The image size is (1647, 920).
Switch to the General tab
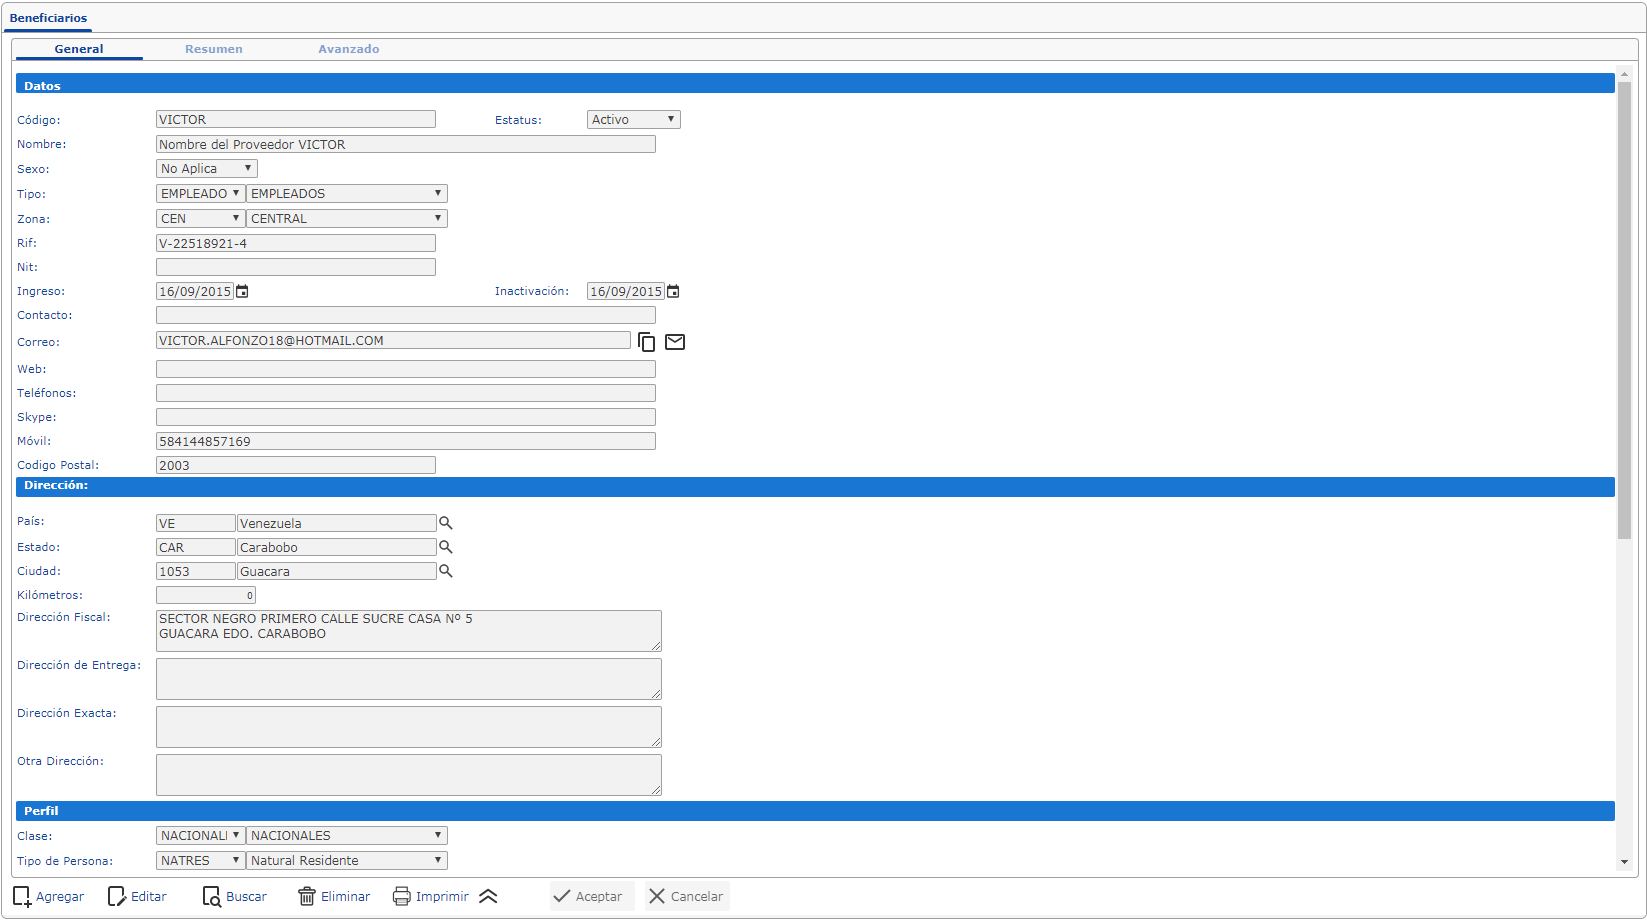(79, 49)
